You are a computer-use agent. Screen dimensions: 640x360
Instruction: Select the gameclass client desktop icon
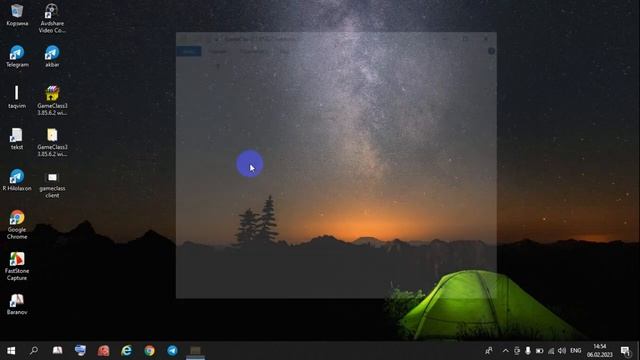(52, 184)
